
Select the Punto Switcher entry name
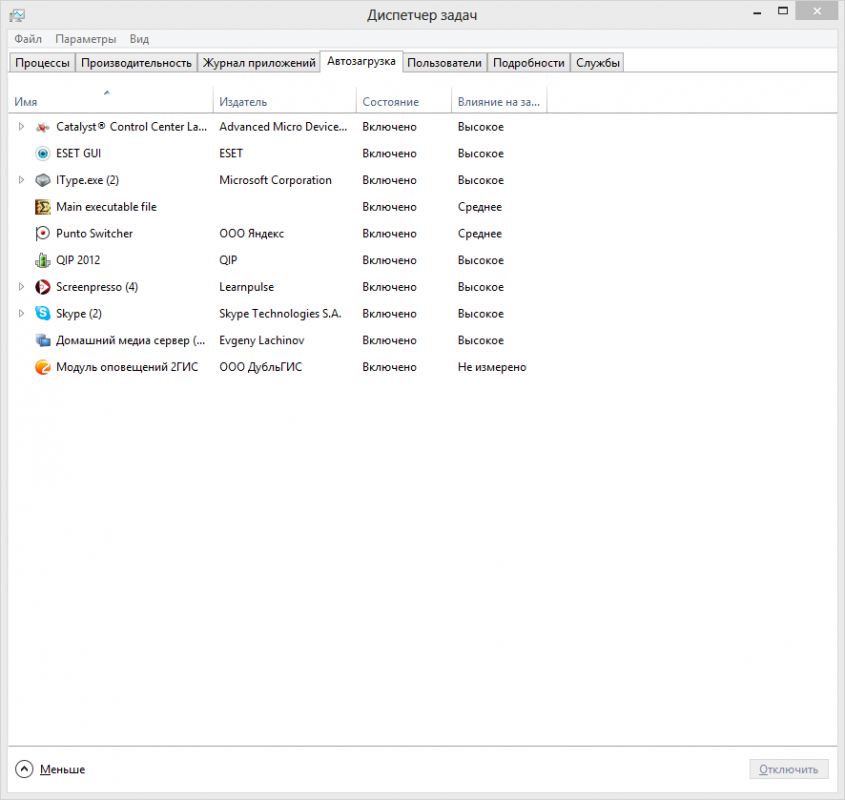click(94, 233)
